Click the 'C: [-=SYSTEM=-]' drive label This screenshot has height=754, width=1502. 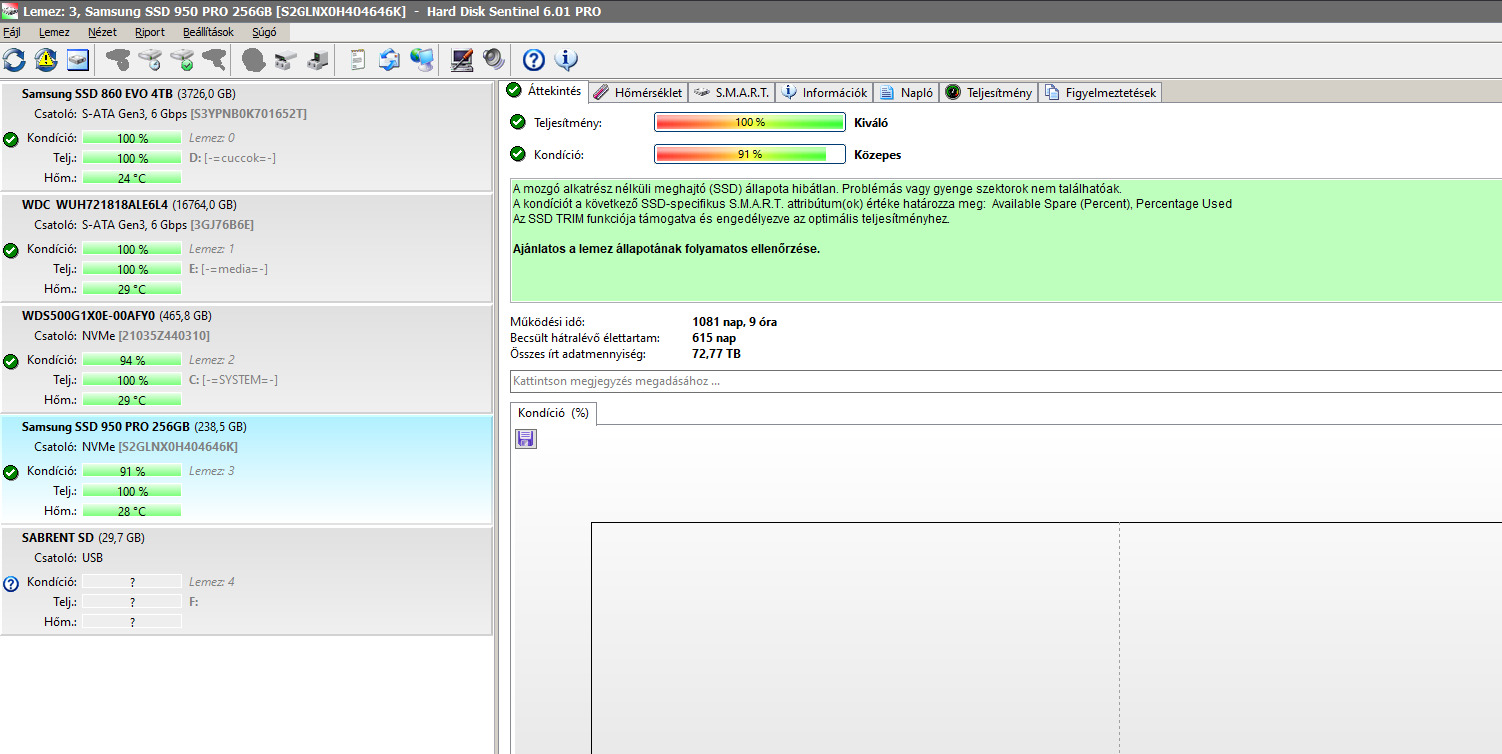pyautogui.click(x=233, y=380)
